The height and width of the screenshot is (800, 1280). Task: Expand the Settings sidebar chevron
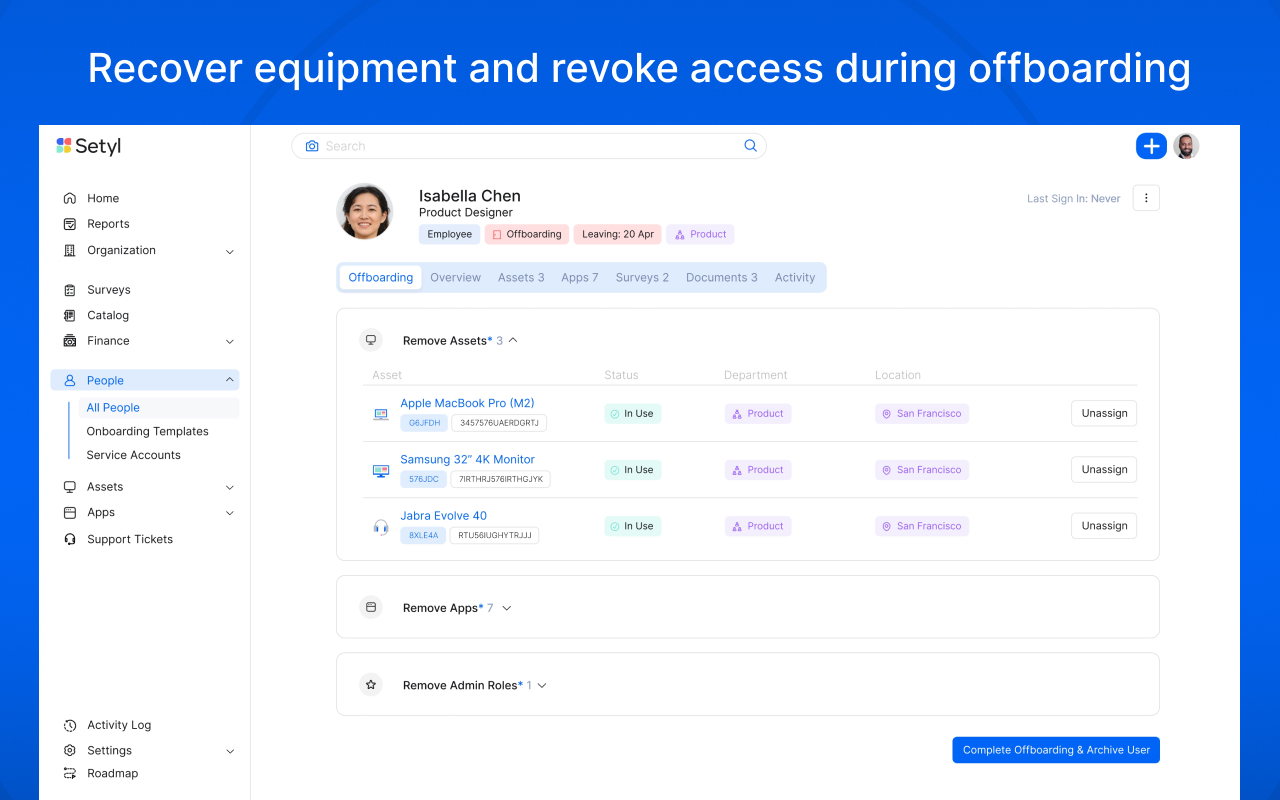coord(230,751)
